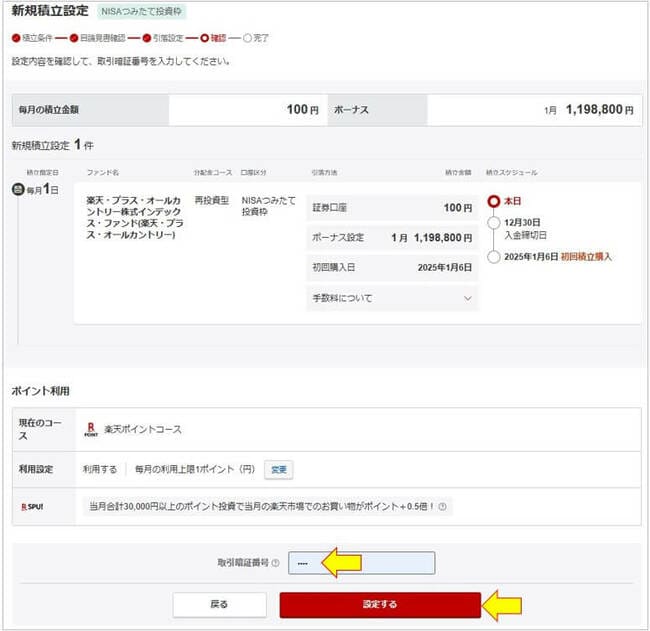Image resolution: width=650 pixels, height=631 pixels.
Task: Click the red 設定する button
Action: (x=380, y=605)
